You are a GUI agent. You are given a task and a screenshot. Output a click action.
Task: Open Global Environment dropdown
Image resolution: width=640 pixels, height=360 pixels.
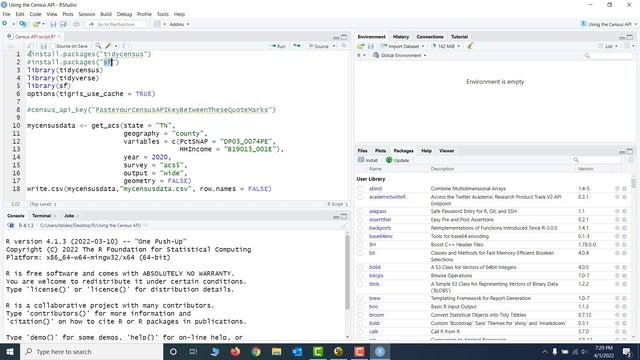400,55
